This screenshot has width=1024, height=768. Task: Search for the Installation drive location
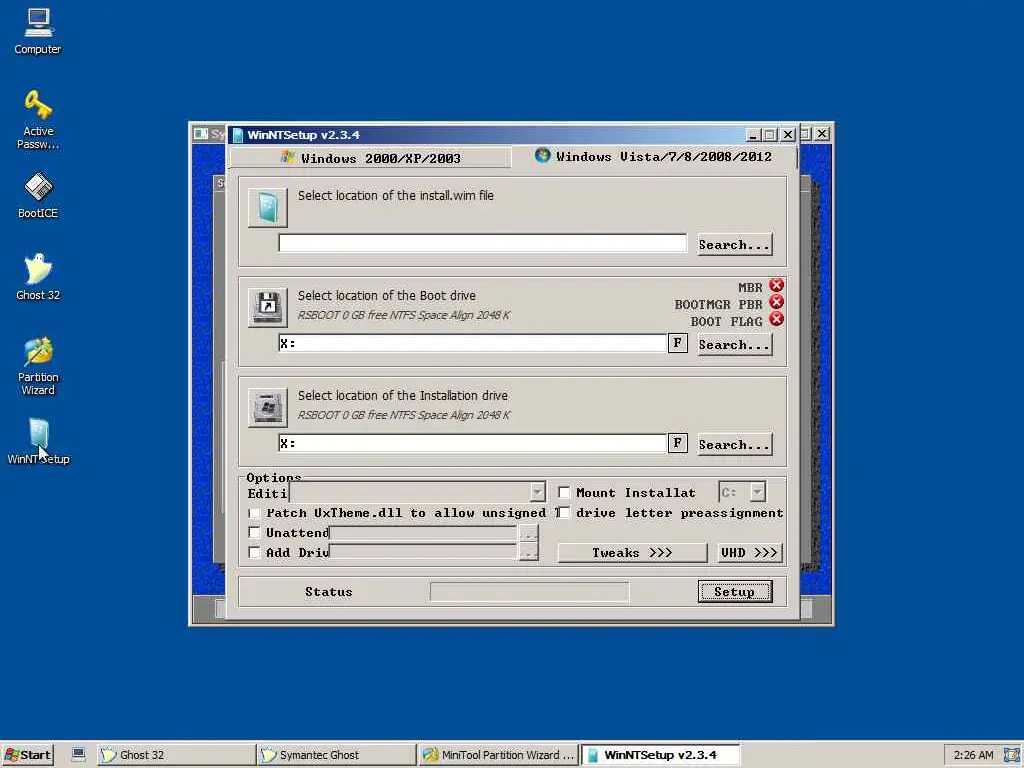coord(735,445)
